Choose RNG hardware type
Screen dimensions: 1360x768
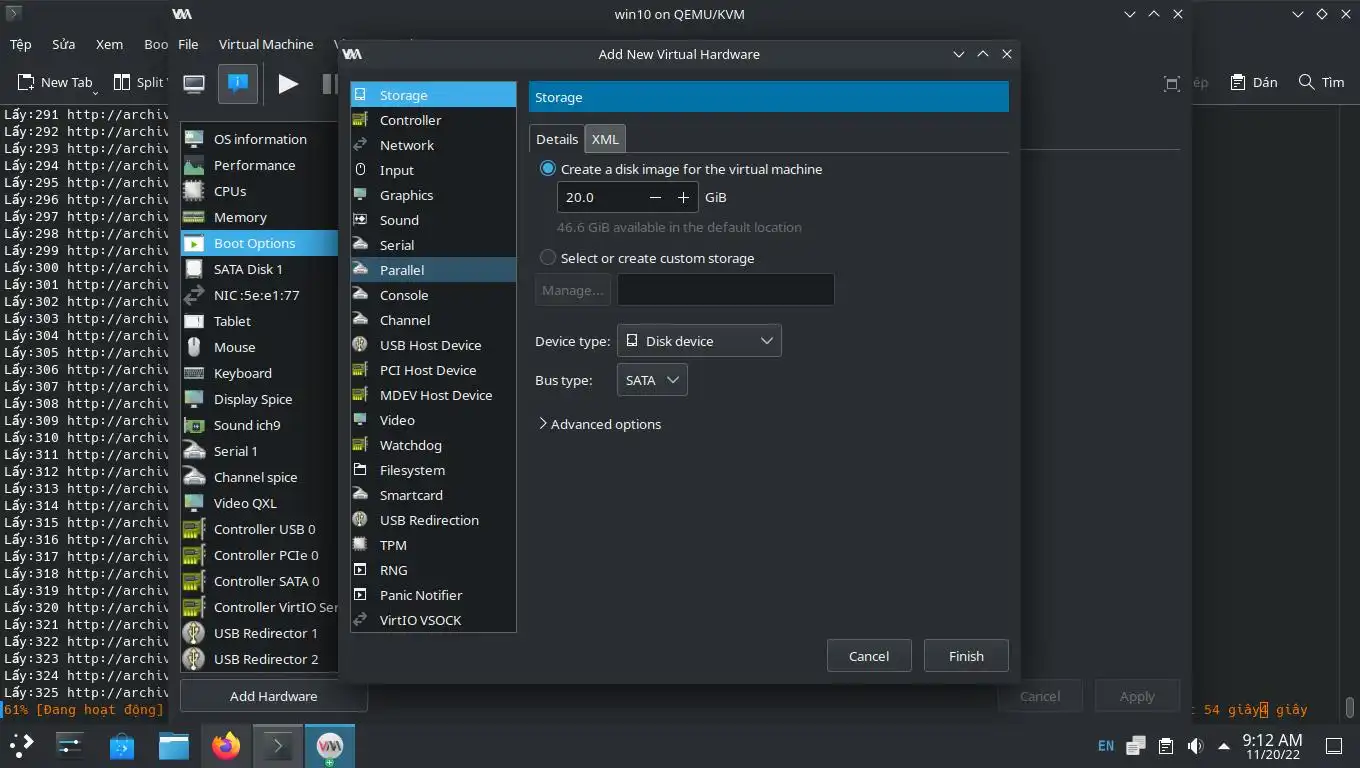point(433,570)
